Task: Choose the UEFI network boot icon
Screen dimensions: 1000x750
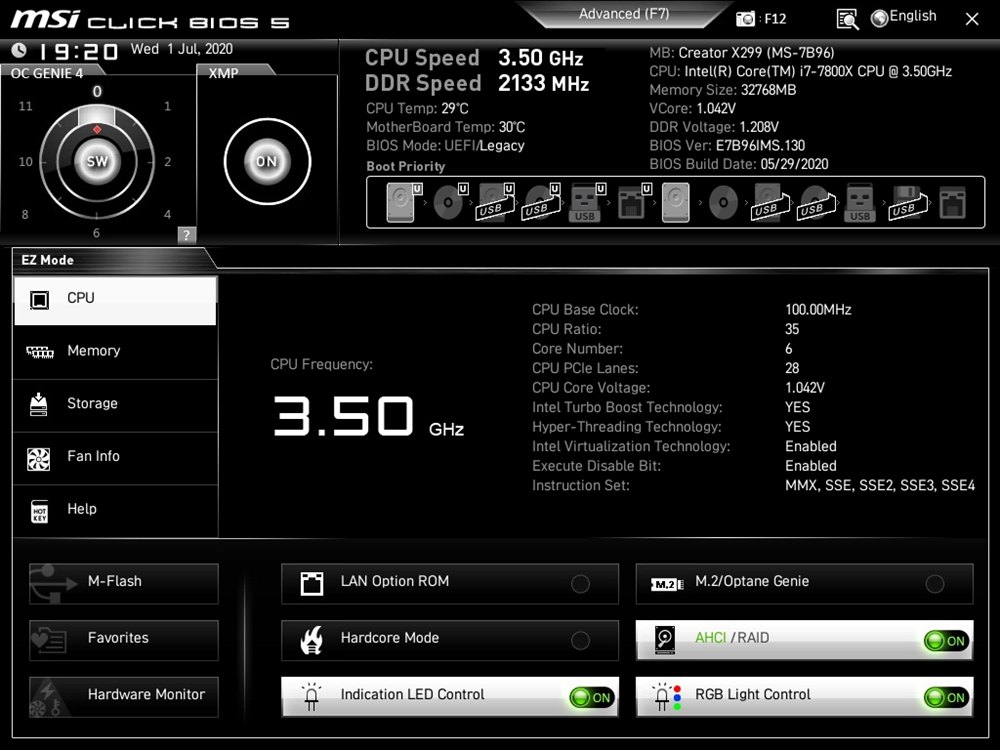Action: pyautogui.click(x=633, y=203)
